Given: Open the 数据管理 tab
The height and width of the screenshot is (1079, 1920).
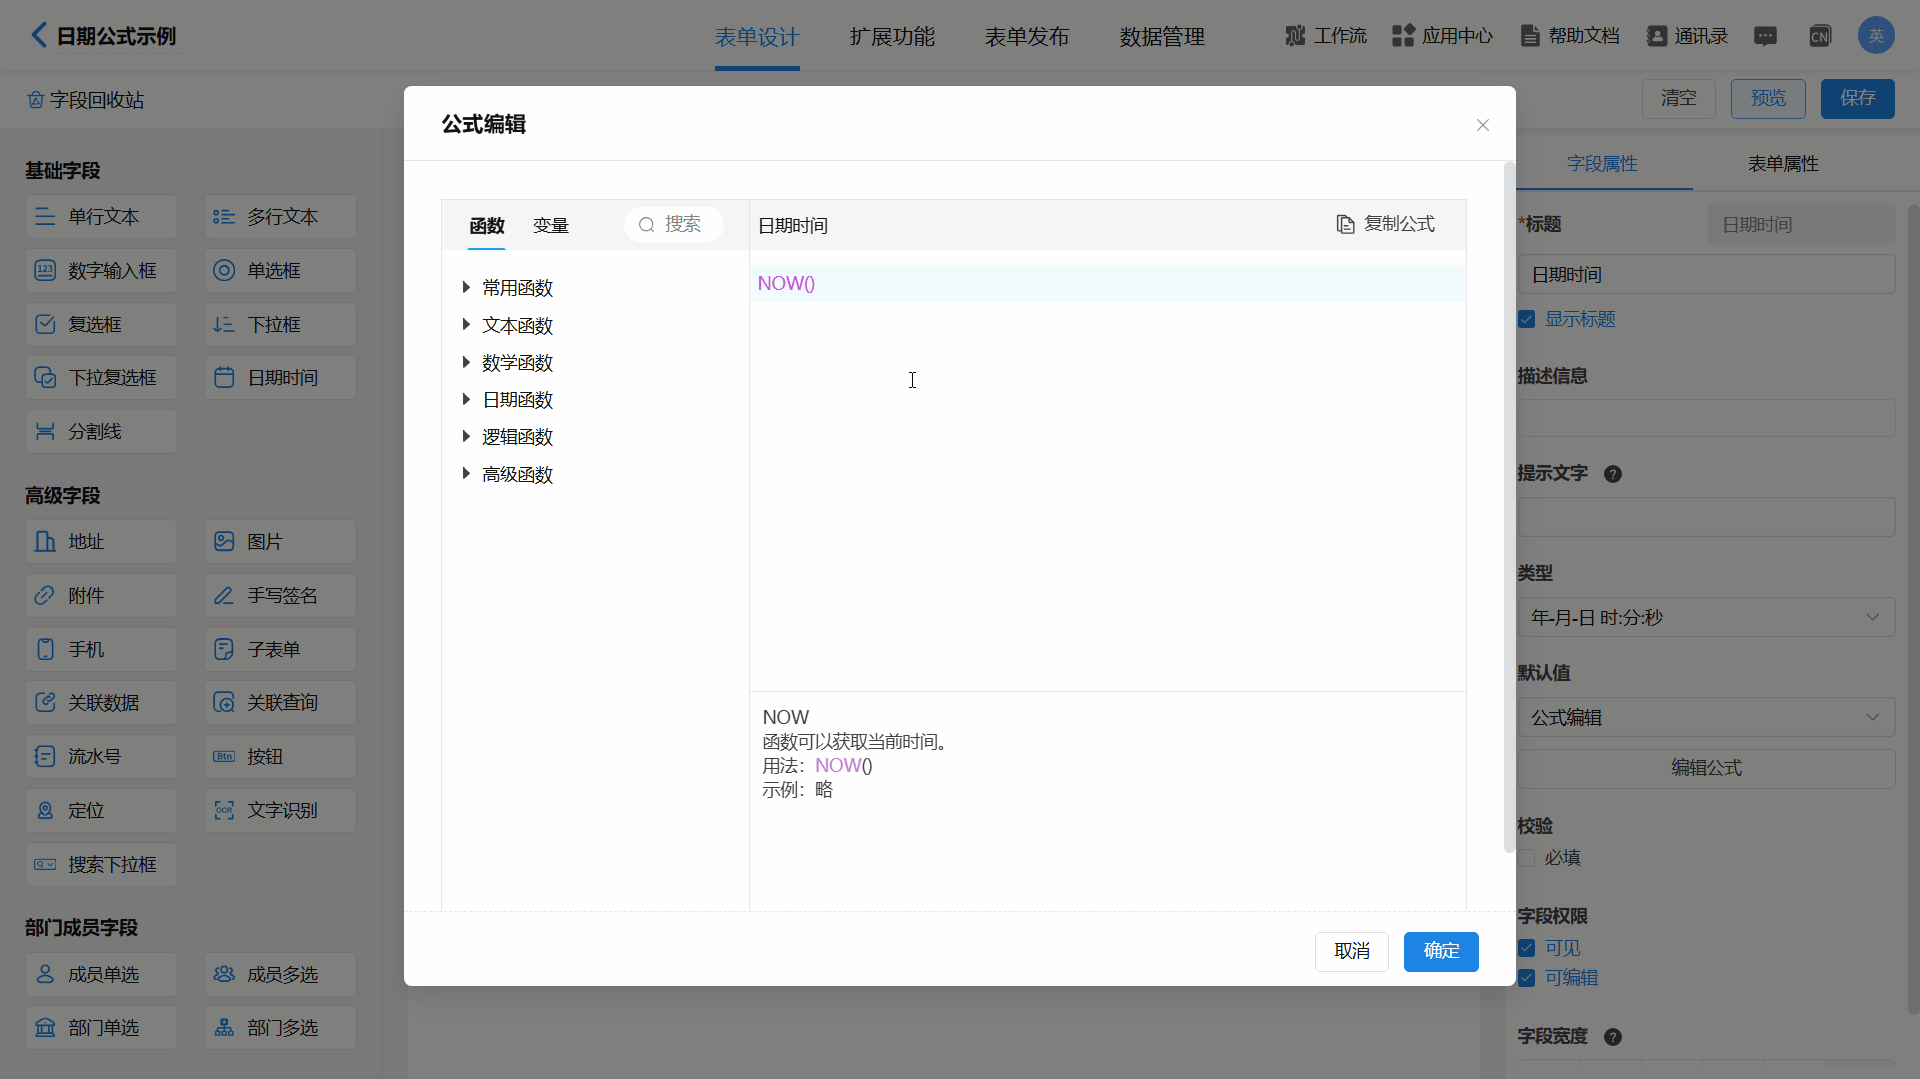Looking at the screenshot, I should 1162,37.
